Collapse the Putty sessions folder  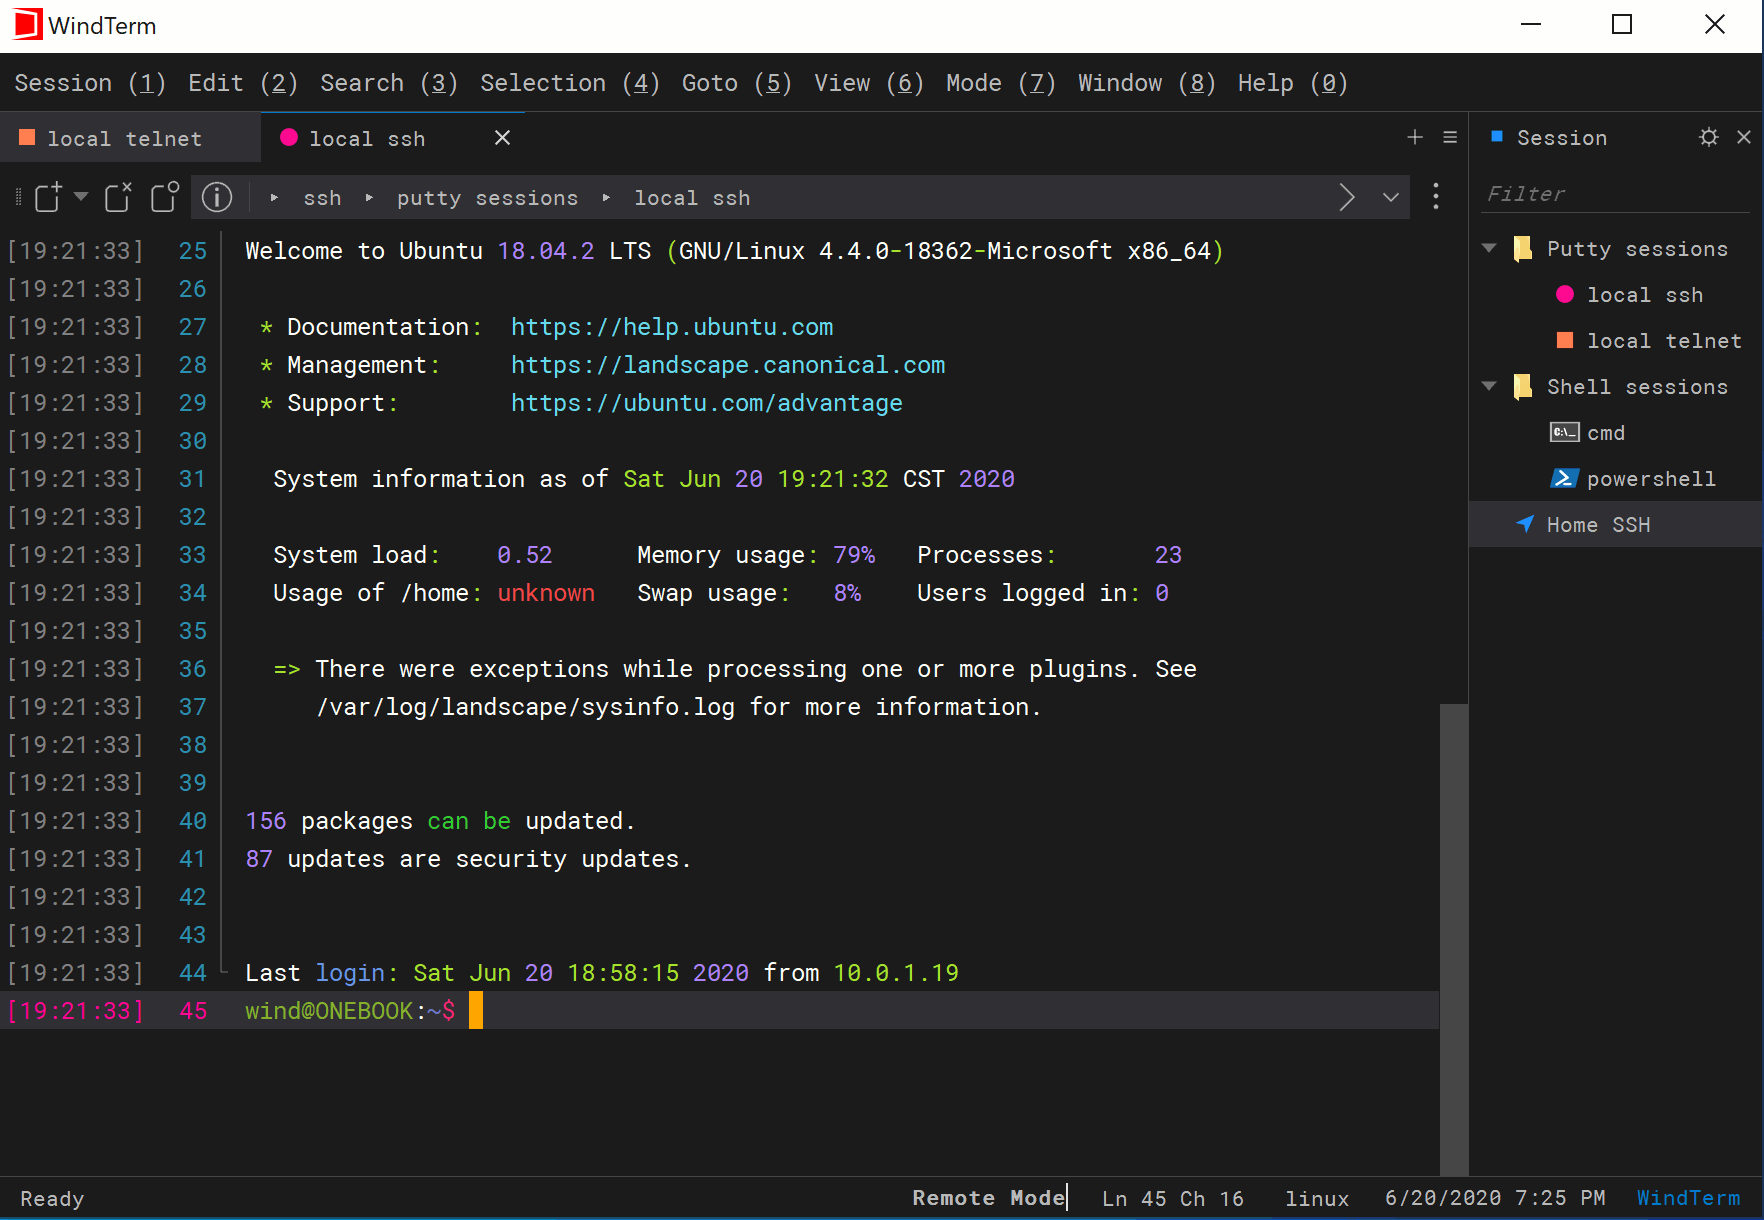point(1489,248)
